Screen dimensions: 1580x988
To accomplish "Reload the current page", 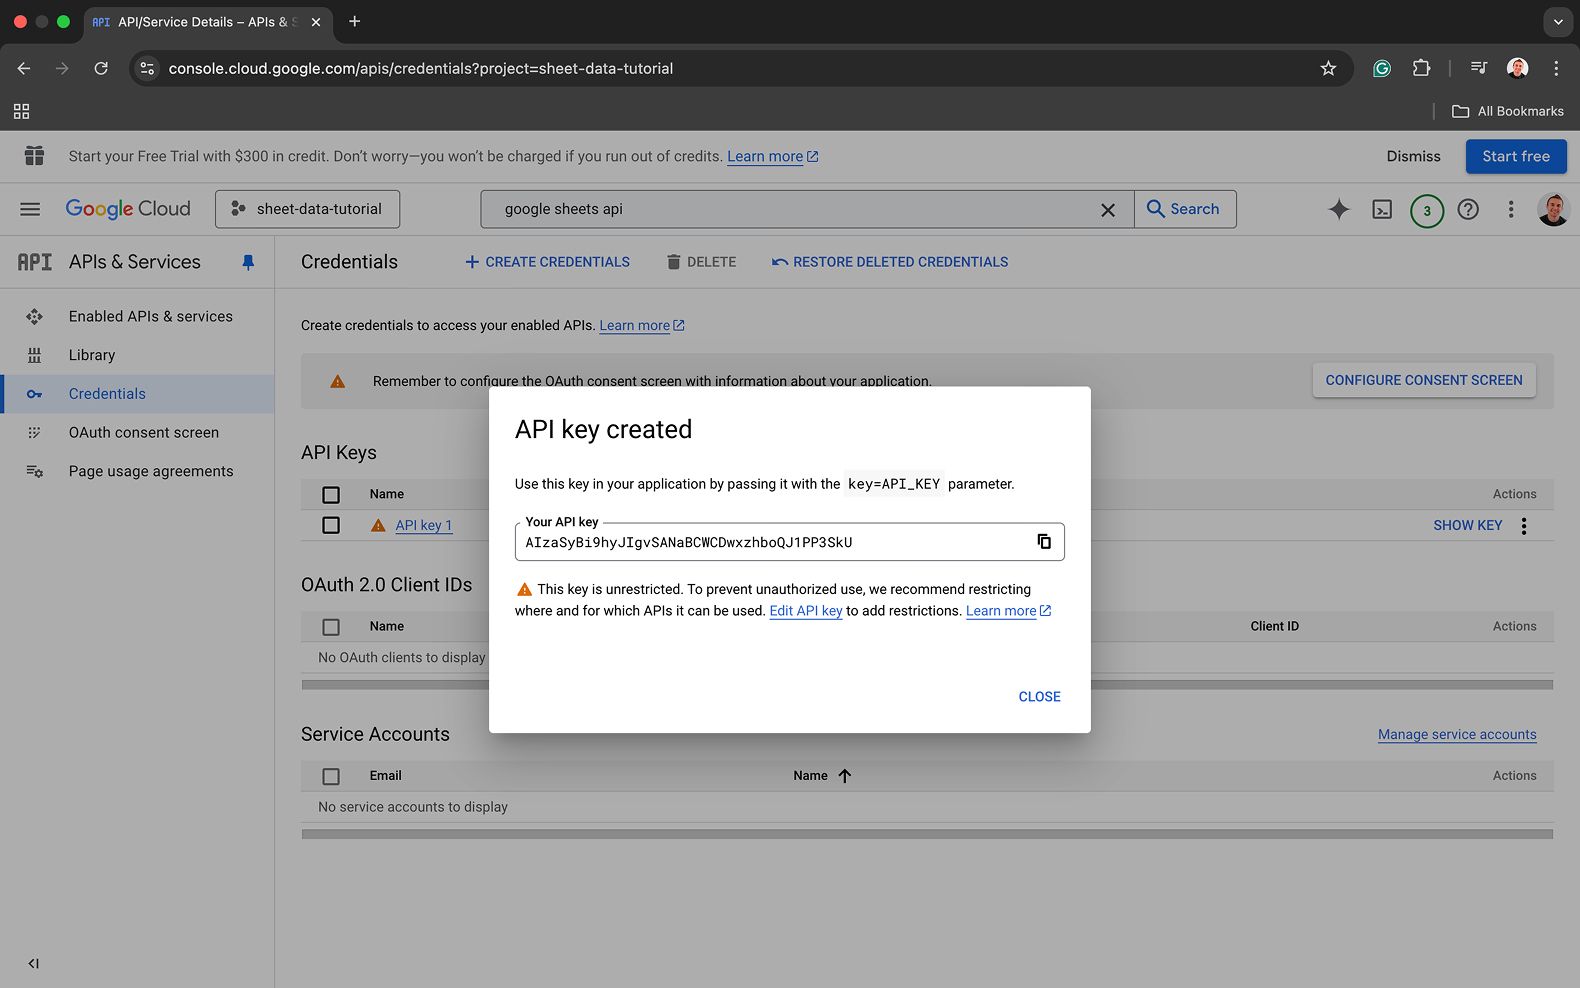I will pos(101,68).
